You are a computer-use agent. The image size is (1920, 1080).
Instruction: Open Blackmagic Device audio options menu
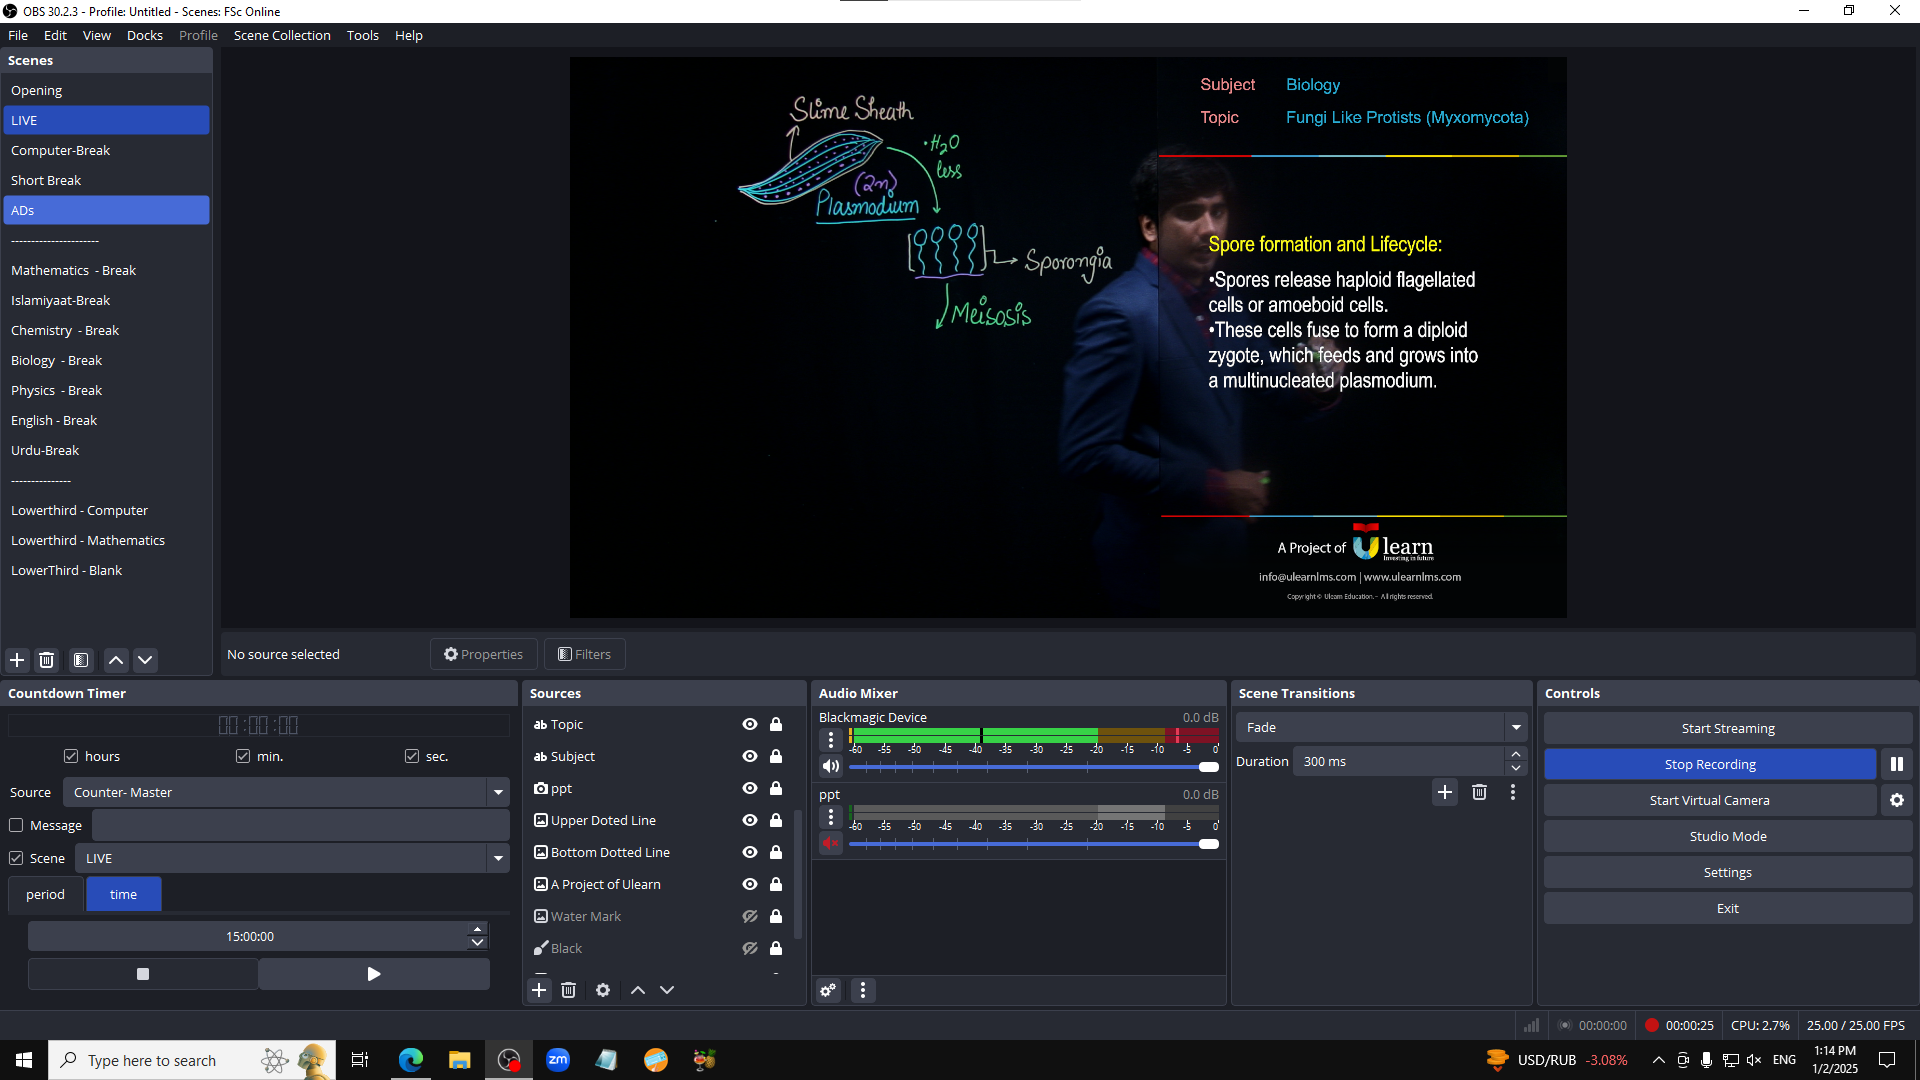coord(831,740)
